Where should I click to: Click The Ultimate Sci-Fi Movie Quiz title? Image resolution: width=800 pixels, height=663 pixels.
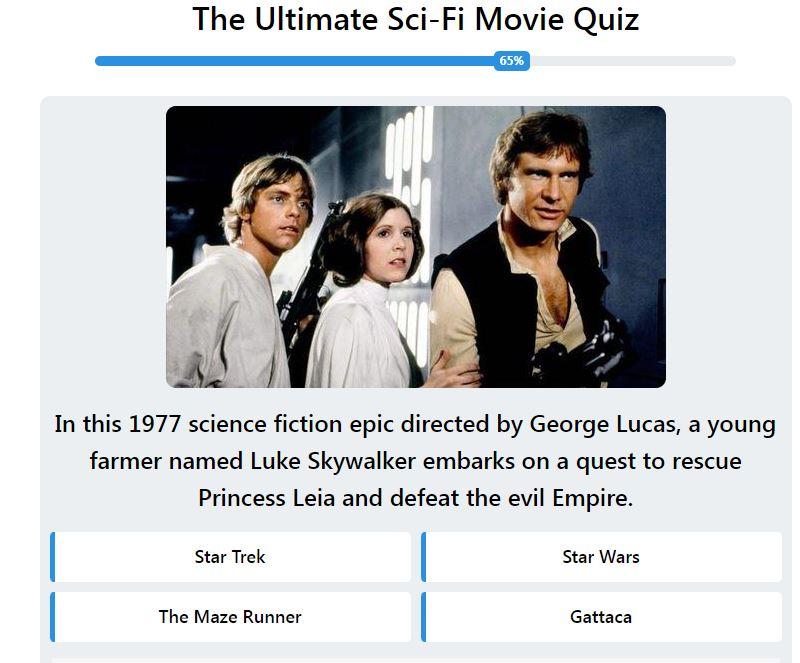(x=416, y=19)
